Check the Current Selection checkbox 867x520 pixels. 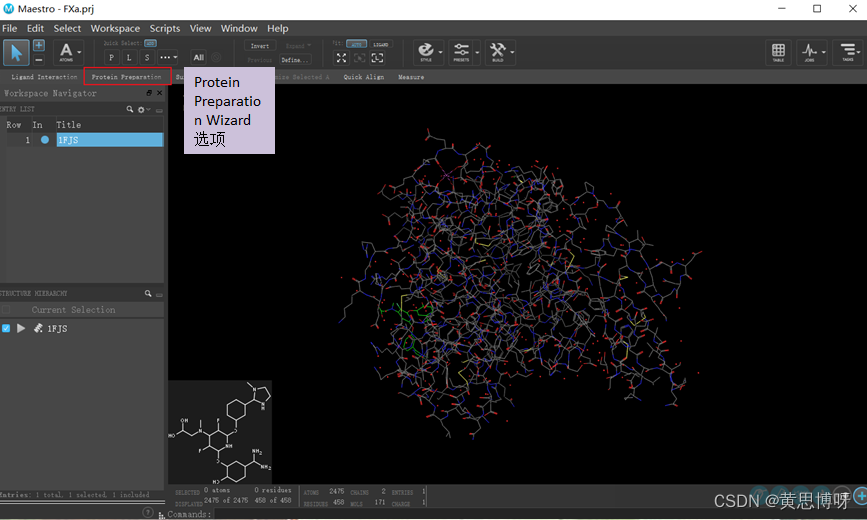click(6, 310)
